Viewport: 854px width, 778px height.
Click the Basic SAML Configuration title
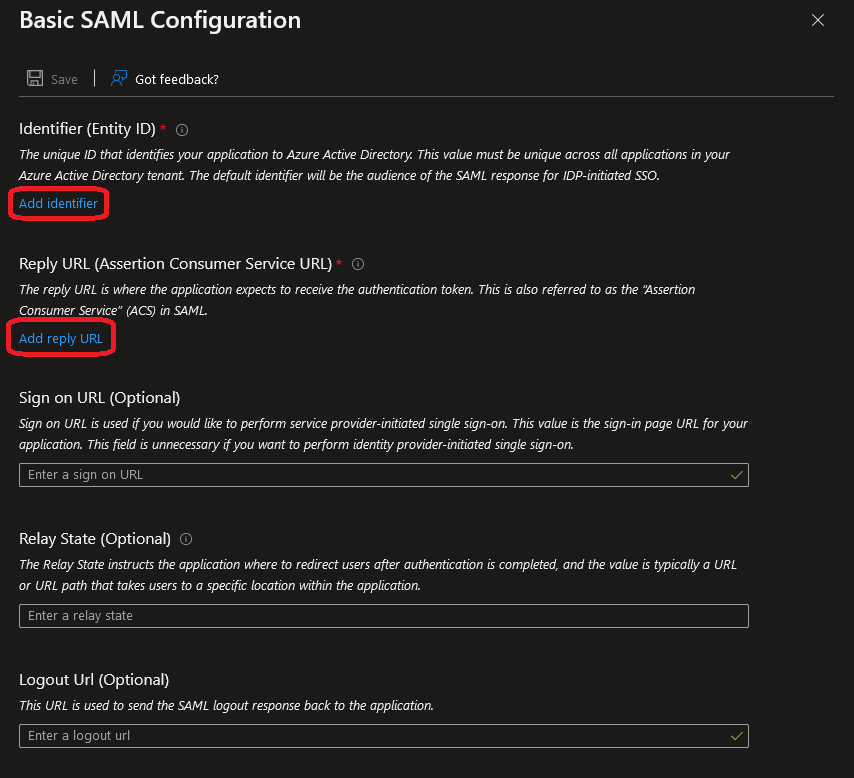pos(160,20)
